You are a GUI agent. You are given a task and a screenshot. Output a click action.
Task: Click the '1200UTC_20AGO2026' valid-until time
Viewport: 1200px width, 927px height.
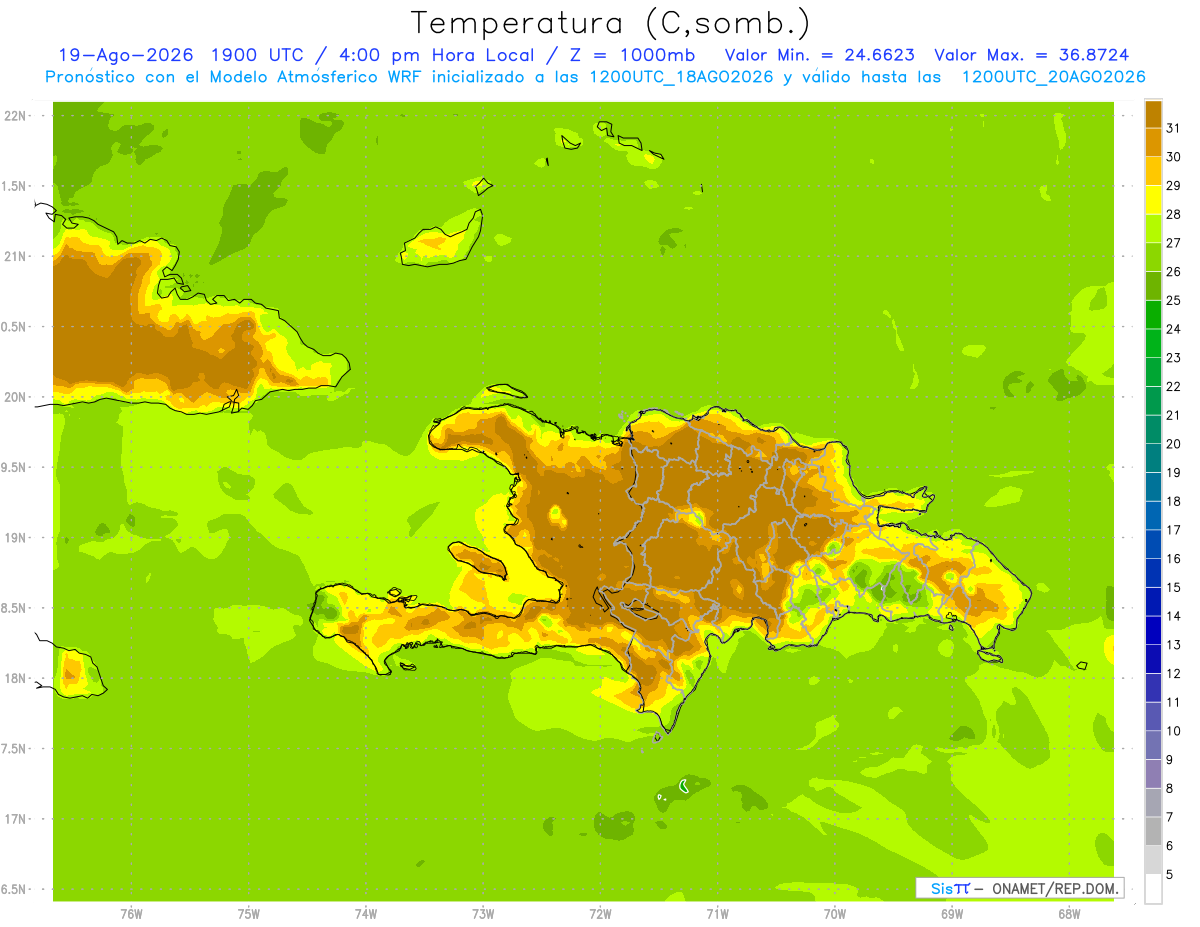tap(1053, 77)
